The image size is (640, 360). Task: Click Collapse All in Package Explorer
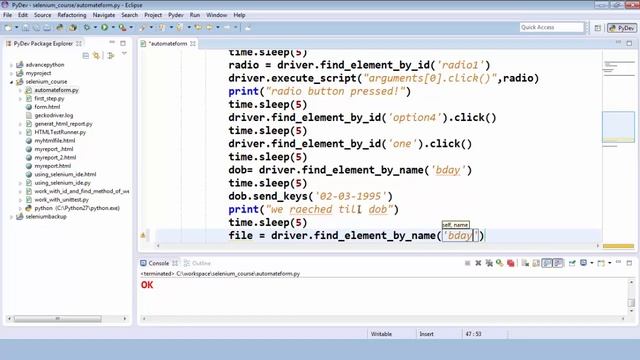pyautogui.click(x=86, y=56)
